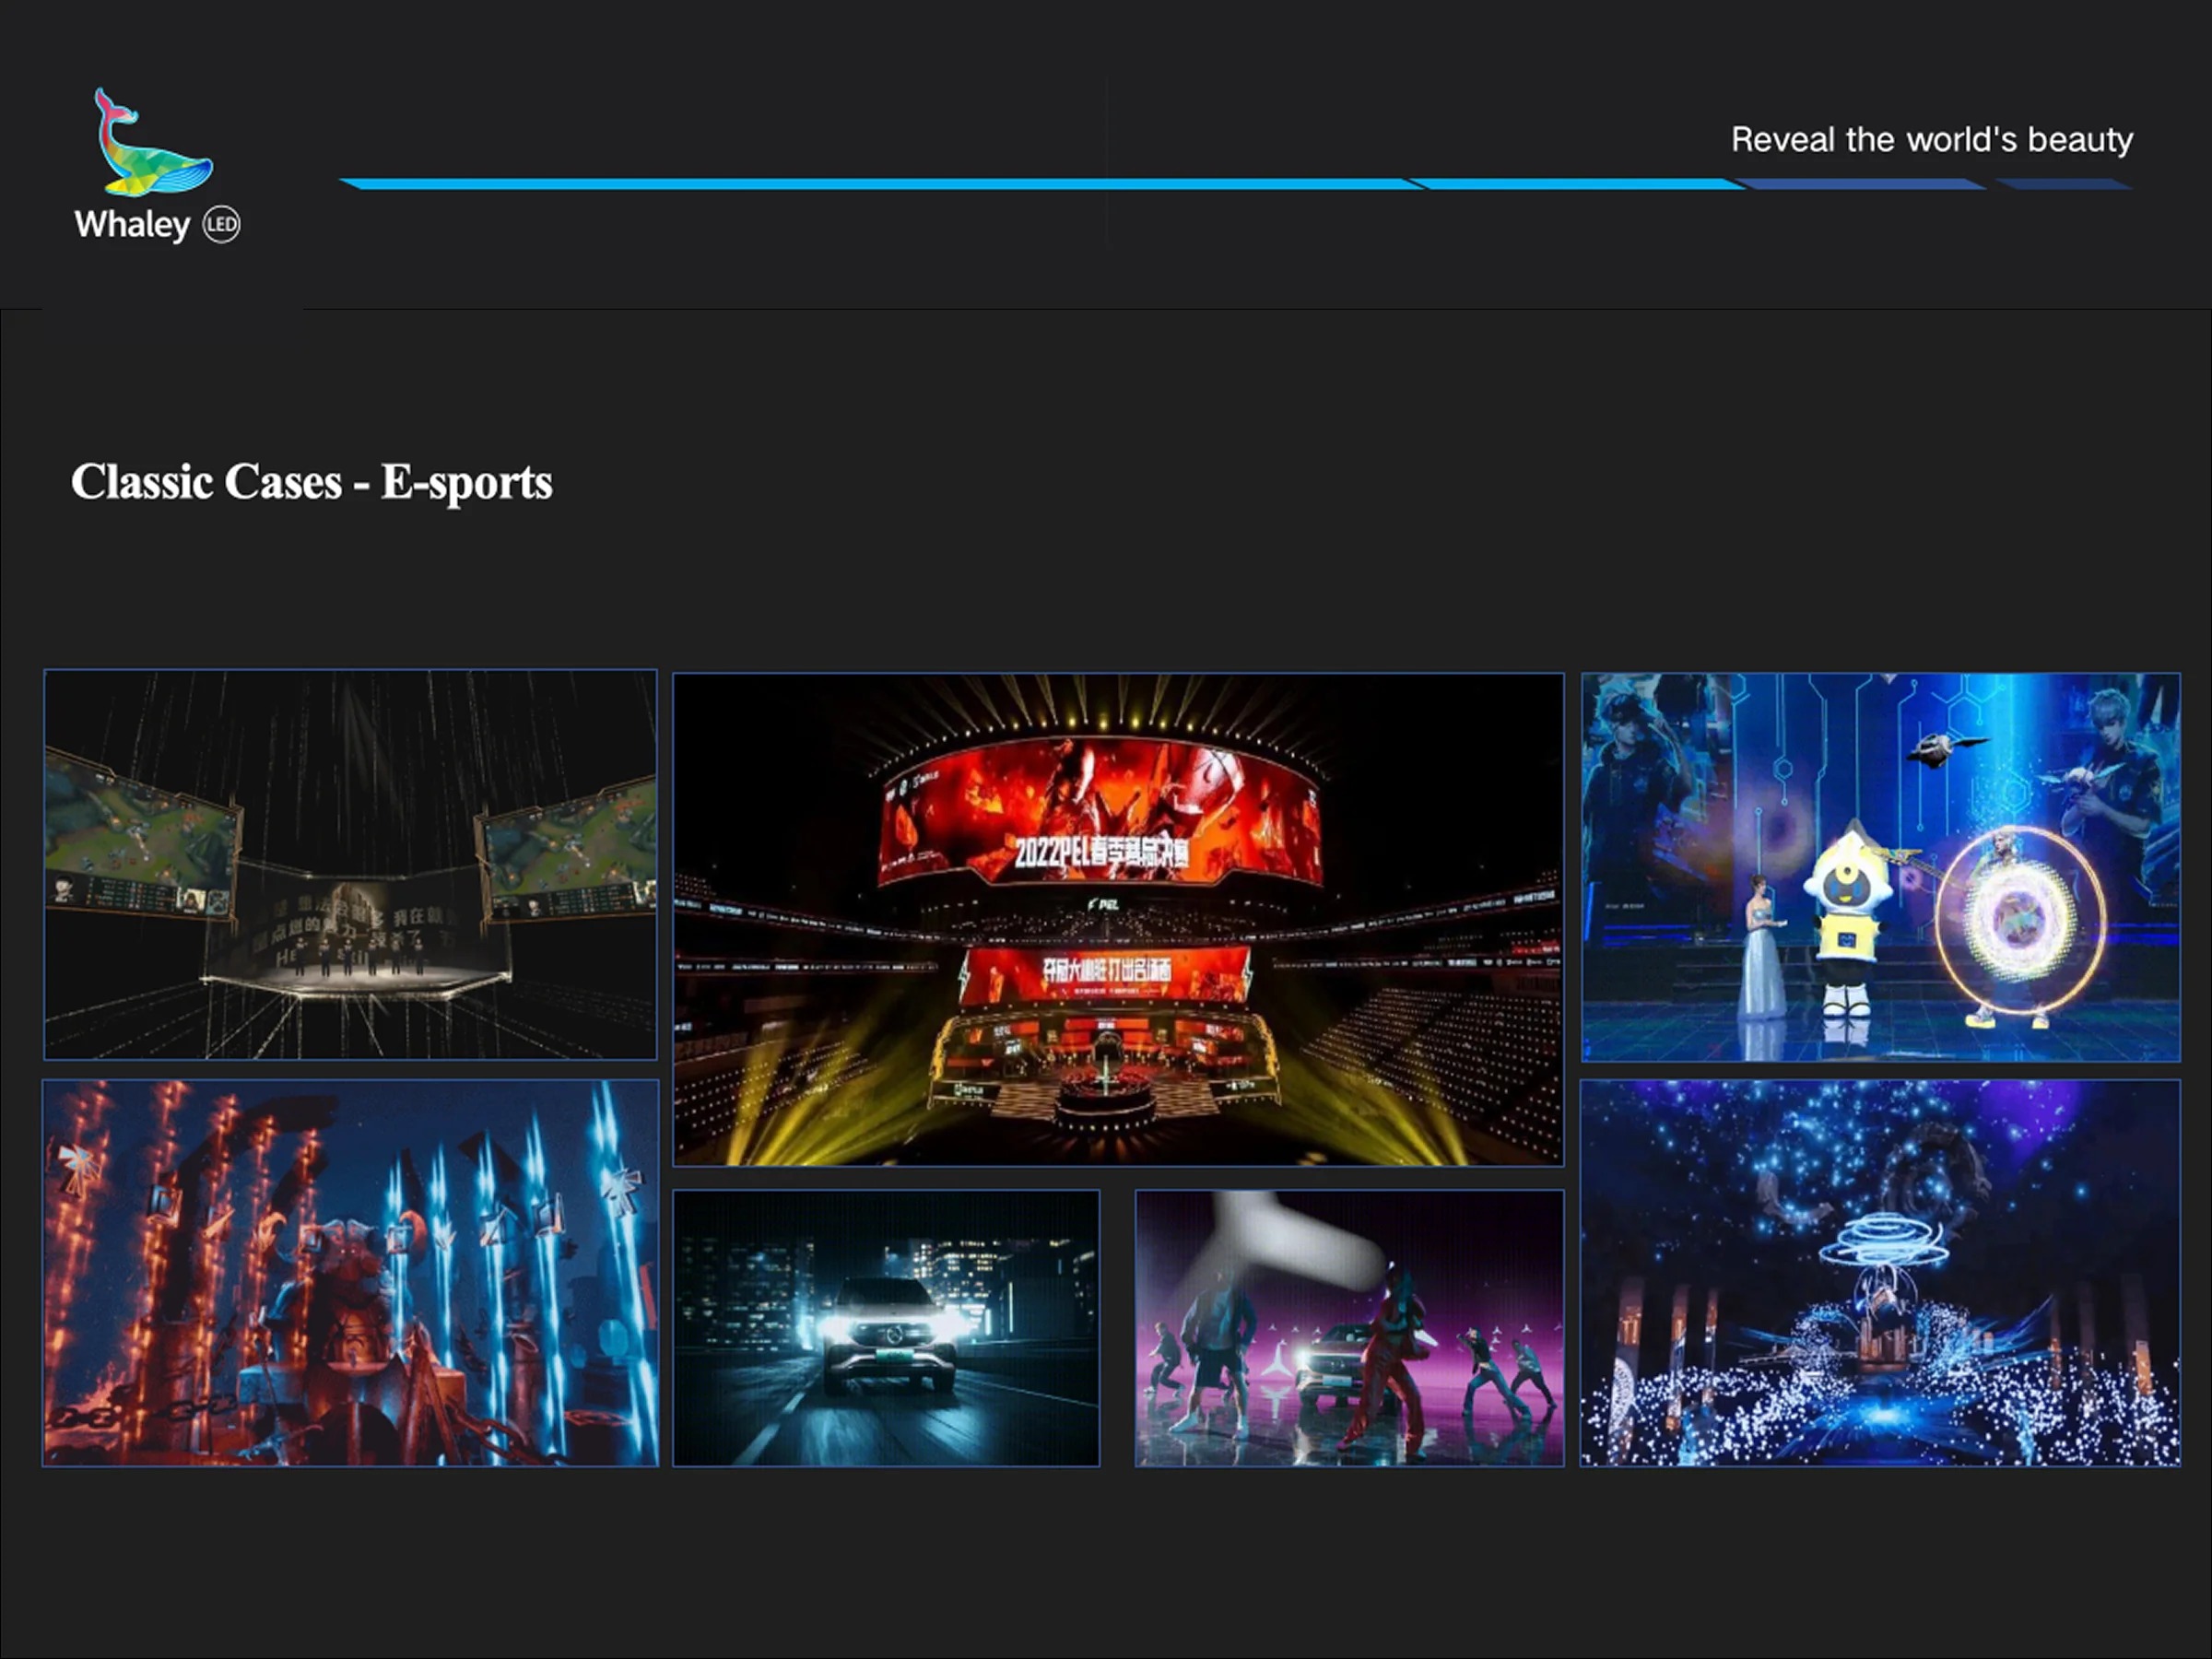Click the circular LED badge

221,224
